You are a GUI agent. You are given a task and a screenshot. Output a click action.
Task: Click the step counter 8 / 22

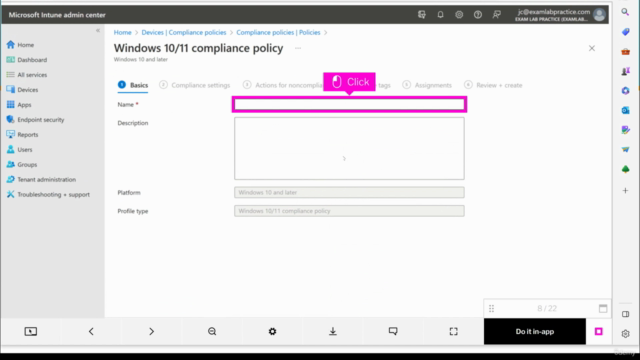click(547, 309)
